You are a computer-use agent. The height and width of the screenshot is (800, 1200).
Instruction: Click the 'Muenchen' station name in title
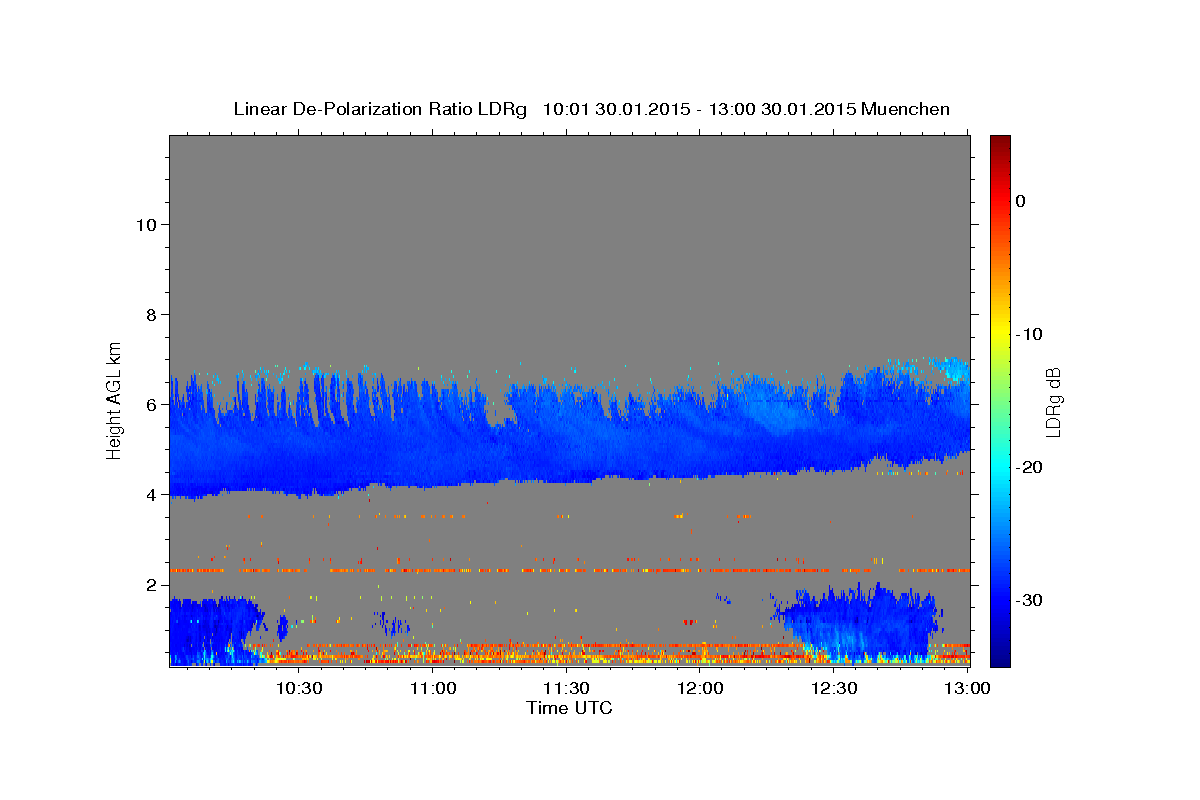click(x=905, y=109)
